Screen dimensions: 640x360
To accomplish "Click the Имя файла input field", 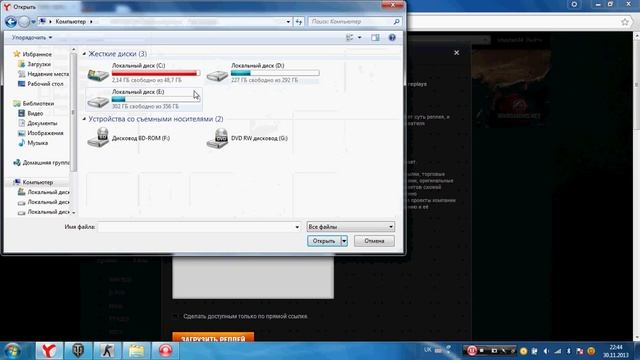I will [x=196, y=227].
